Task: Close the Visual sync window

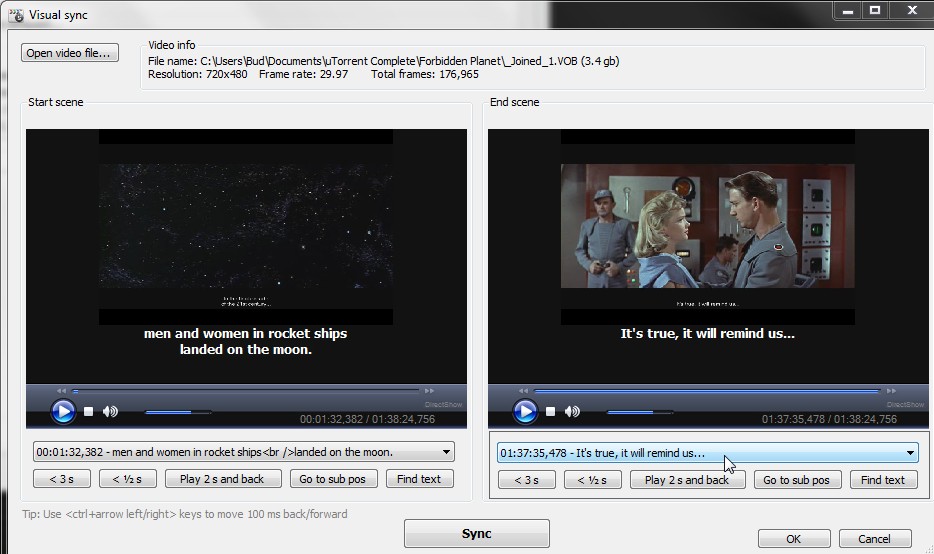Action: click(911, 10)
